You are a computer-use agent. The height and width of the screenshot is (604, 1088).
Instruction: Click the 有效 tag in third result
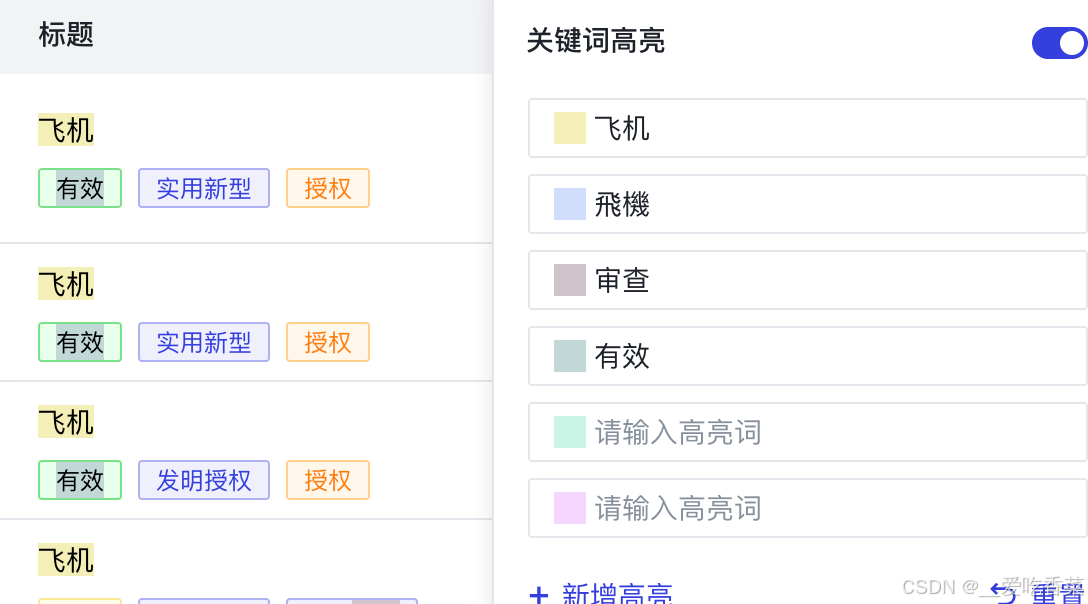(x=80, y=480)
